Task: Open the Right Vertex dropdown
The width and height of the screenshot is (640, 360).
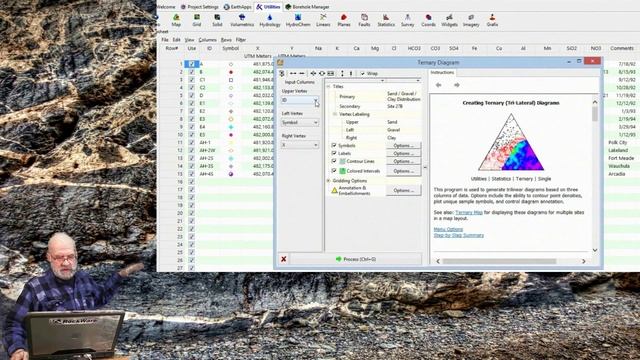Action: tap(300, 145)
